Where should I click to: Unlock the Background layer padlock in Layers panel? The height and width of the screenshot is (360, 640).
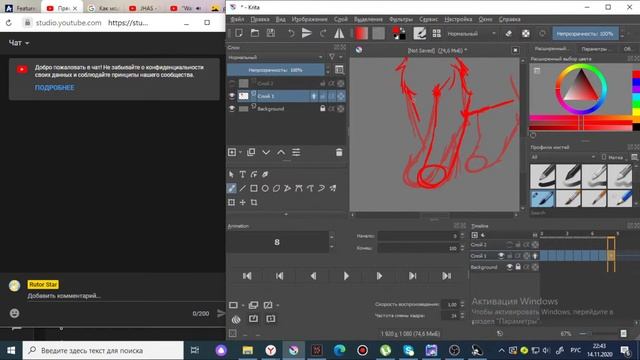[322, 109]
